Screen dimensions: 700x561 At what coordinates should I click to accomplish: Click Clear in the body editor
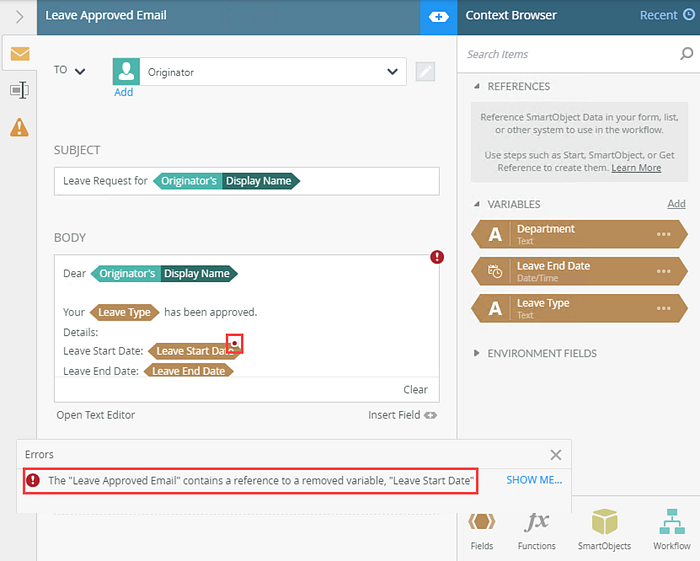click(x=415, y=390)
